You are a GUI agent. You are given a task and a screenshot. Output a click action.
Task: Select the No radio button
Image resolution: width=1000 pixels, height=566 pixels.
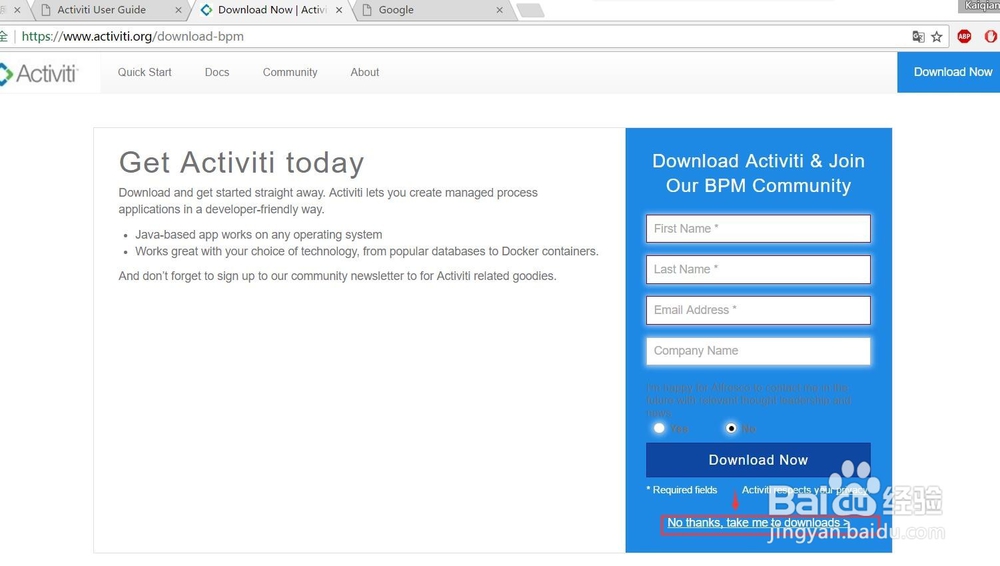click(731, 428)
